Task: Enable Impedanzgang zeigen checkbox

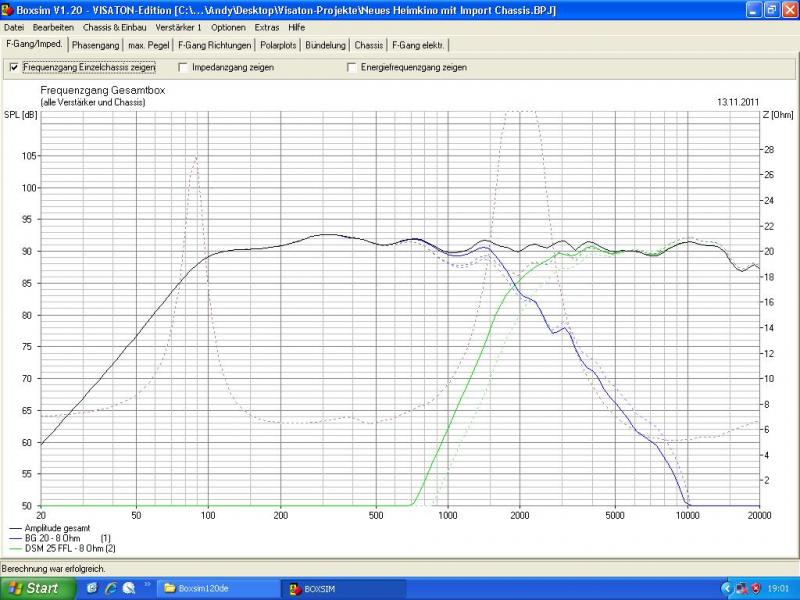Action: (183, 67)
